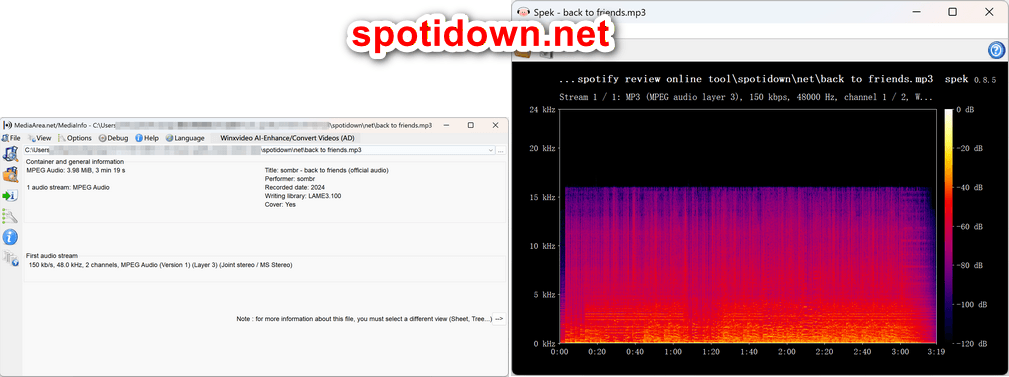Maximize the MediaInfo window
1009x377 pixels.
pyautogui.click(x=470, y=125)
